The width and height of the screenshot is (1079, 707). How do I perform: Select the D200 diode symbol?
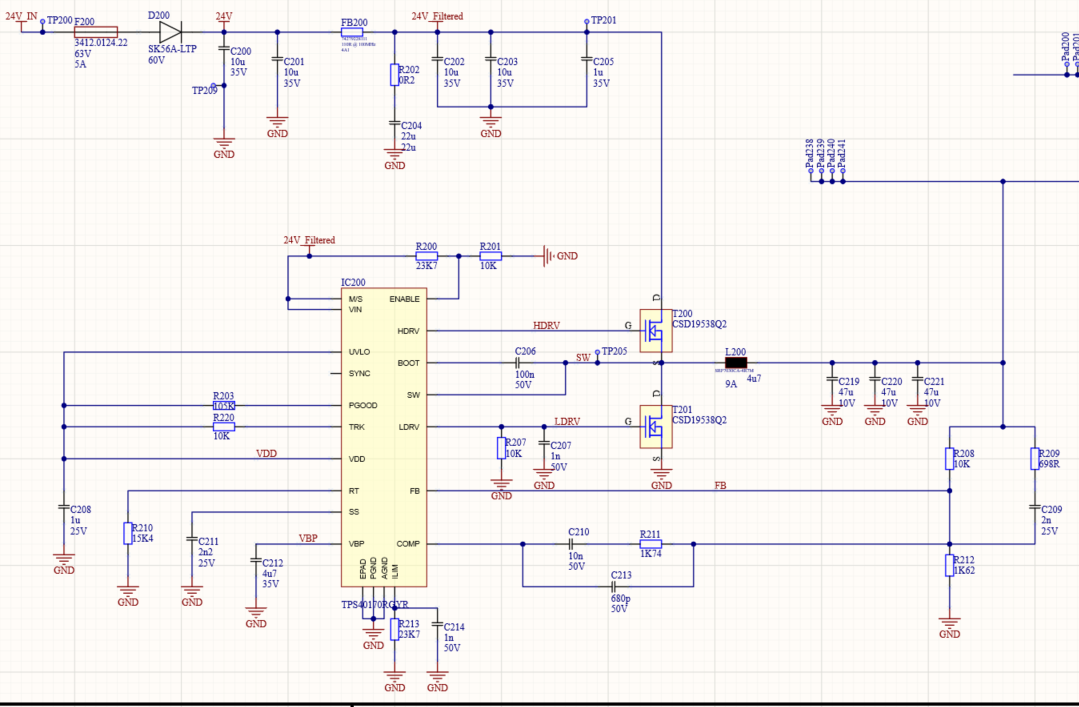click(170, 32)
